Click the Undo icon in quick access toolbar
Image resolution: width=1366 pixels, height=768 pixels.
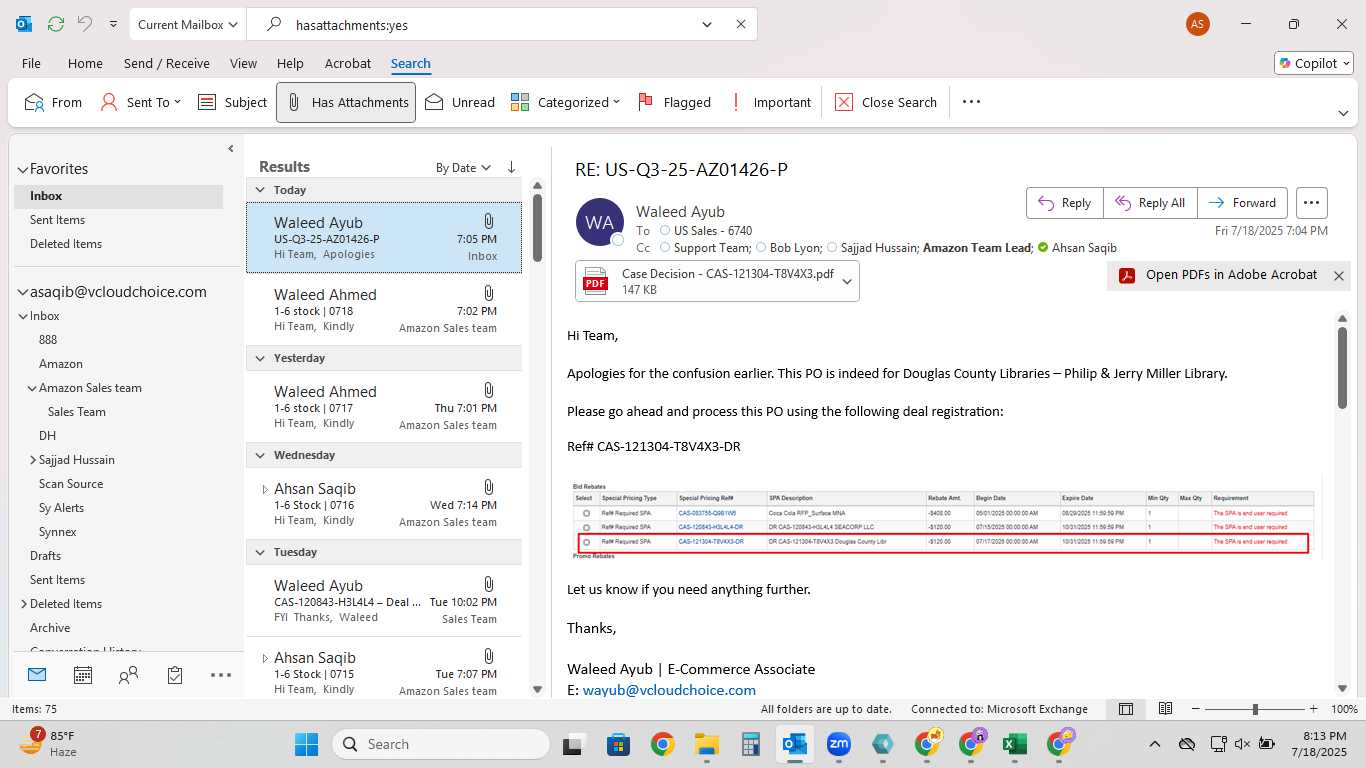[85, 24]
